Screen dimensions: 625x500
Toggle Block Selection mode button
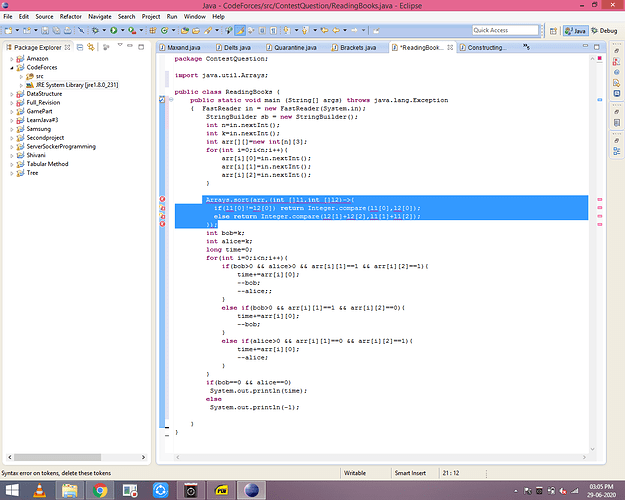262,30
